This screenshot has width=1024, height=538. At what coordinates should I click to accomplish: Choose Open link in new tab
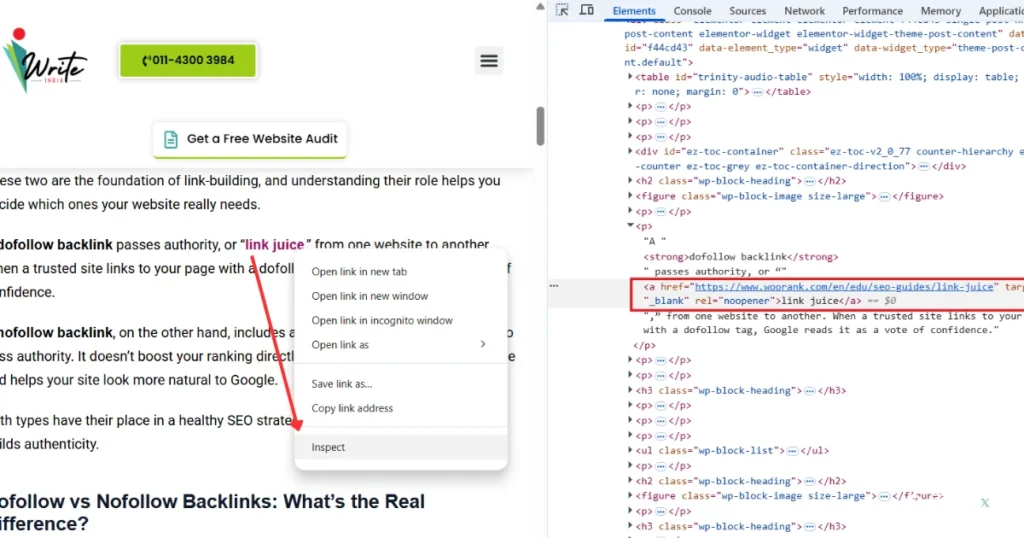tap(400, 272)
